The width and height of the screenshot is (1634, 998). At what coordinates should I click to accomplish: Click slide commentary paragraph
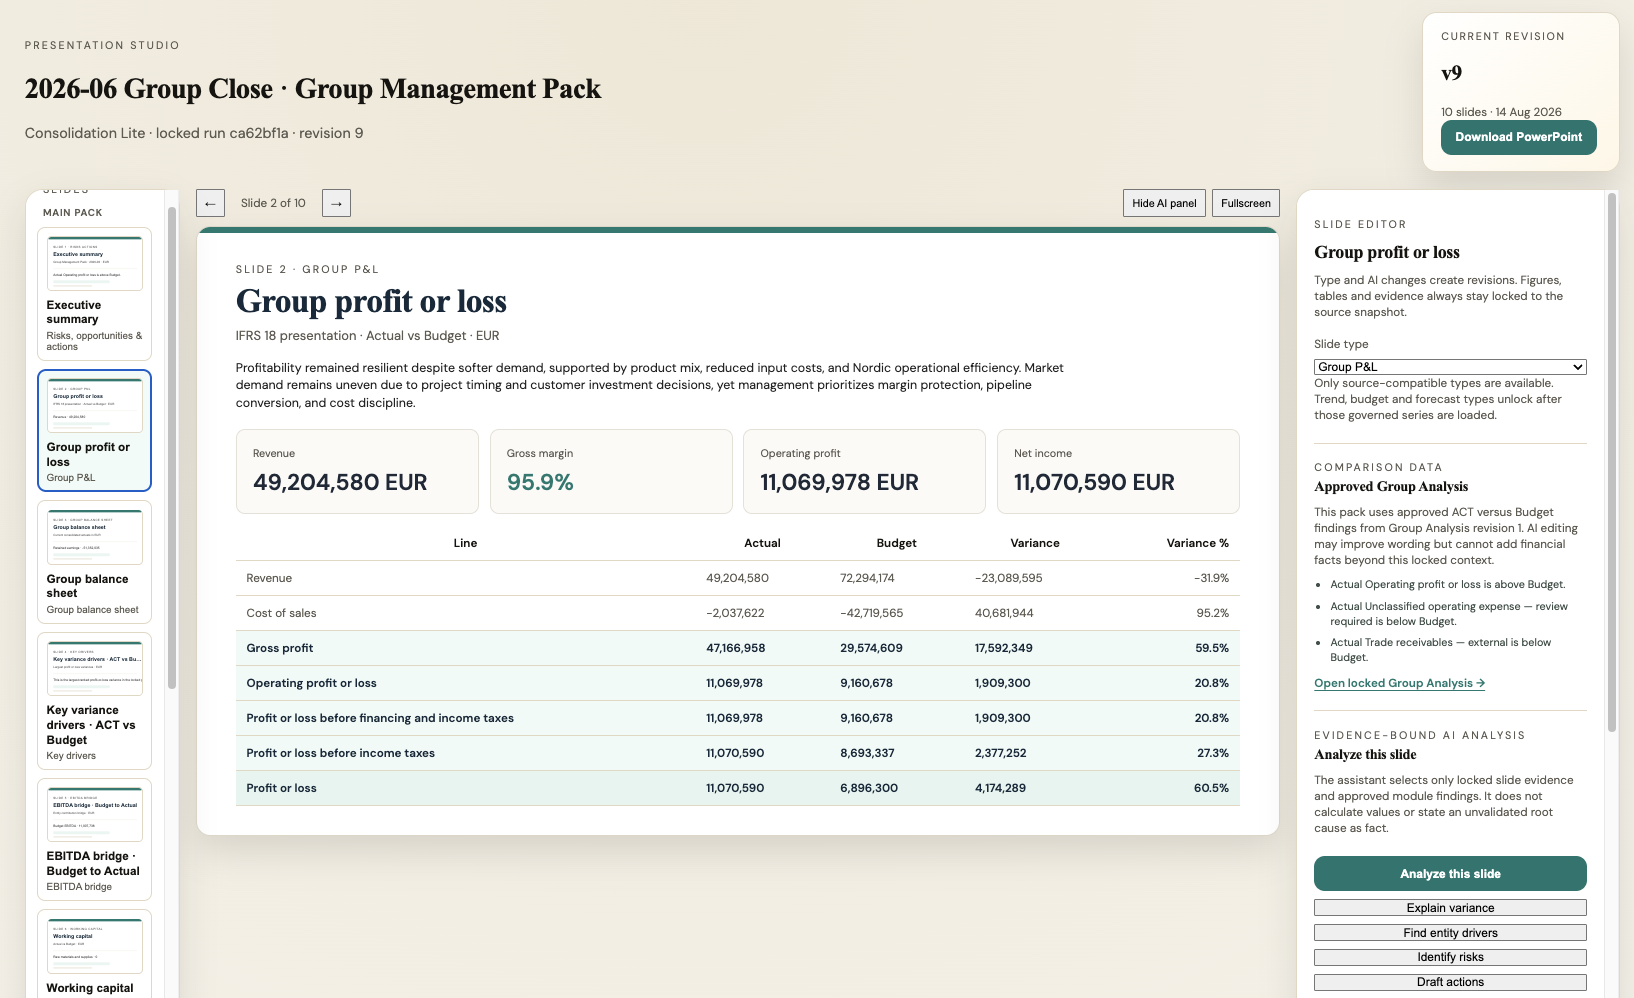click(x=650, y=385)
